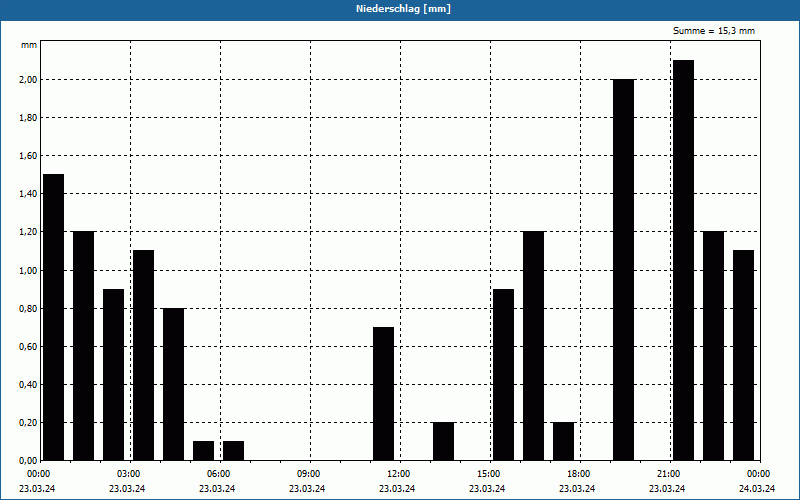Select the 0,70 mm bar before 12:00
Screen dimensions: 800x500
[383, 394]
